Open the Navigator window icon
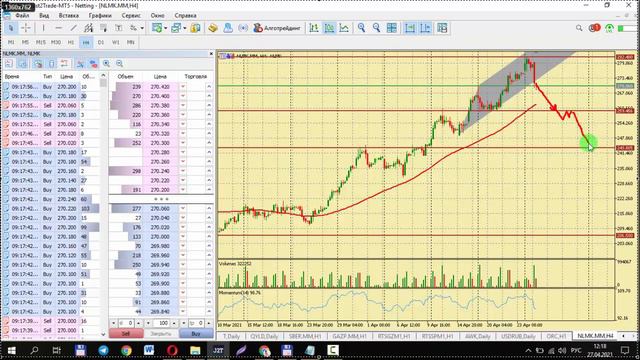Screen dimensions: 640x360 [x=213, y=28]
